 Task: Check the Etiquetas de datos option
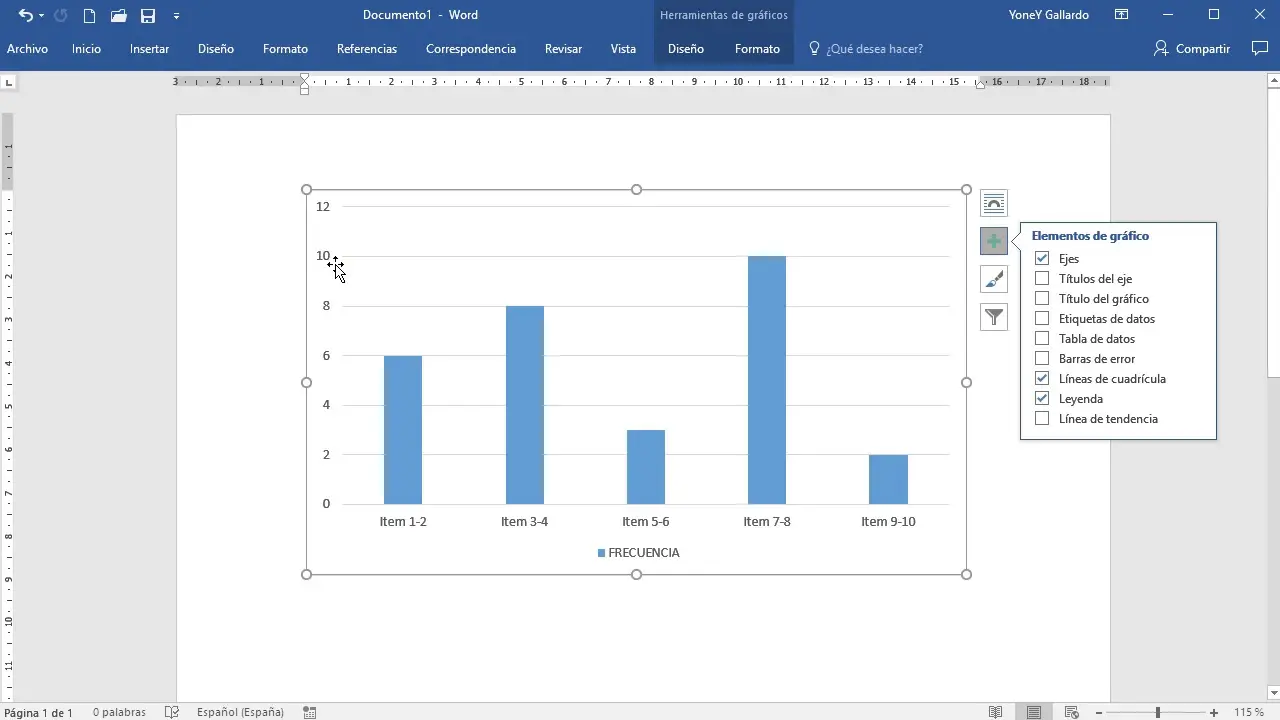click(x=1042, y=319)
